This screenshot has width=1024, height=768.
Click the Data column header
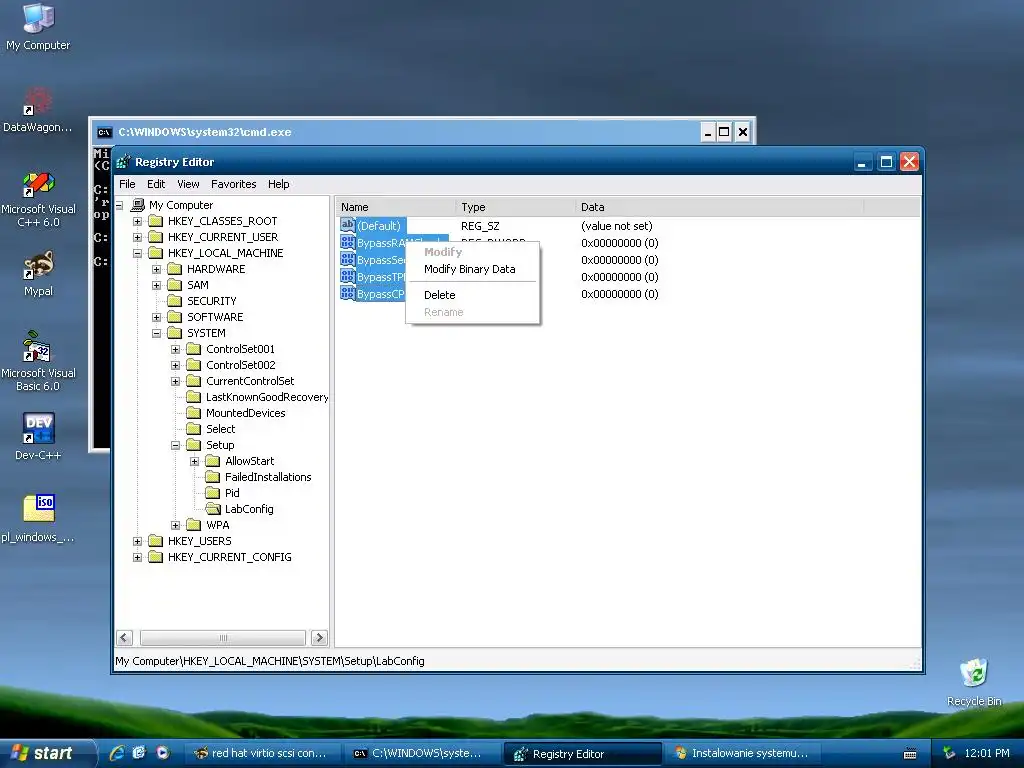719,207
